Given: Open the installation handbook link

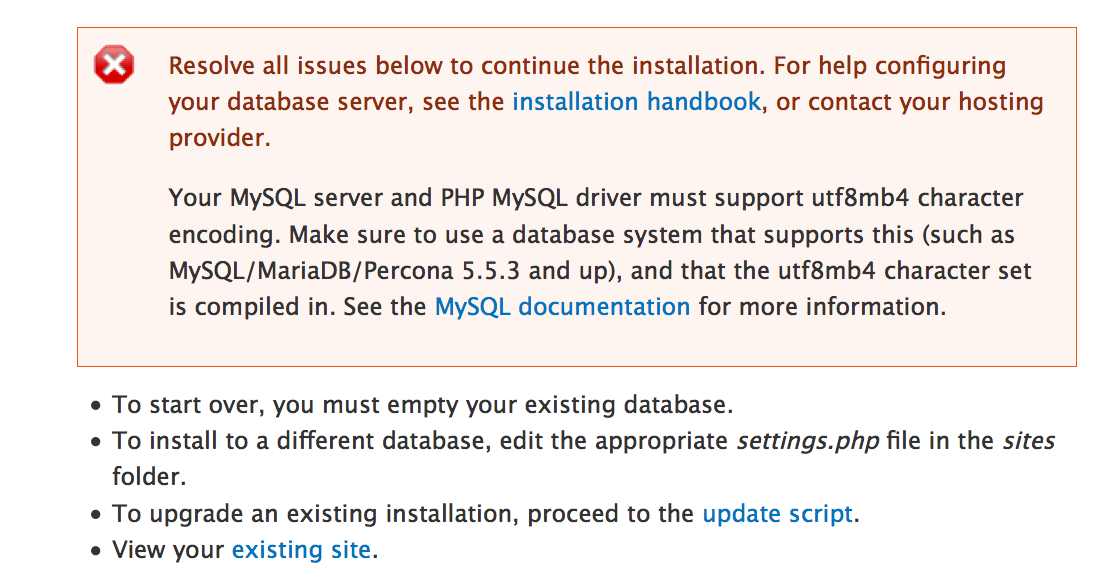Looking at the screenshot, I should pyautogui.click(x=636, y=102).
